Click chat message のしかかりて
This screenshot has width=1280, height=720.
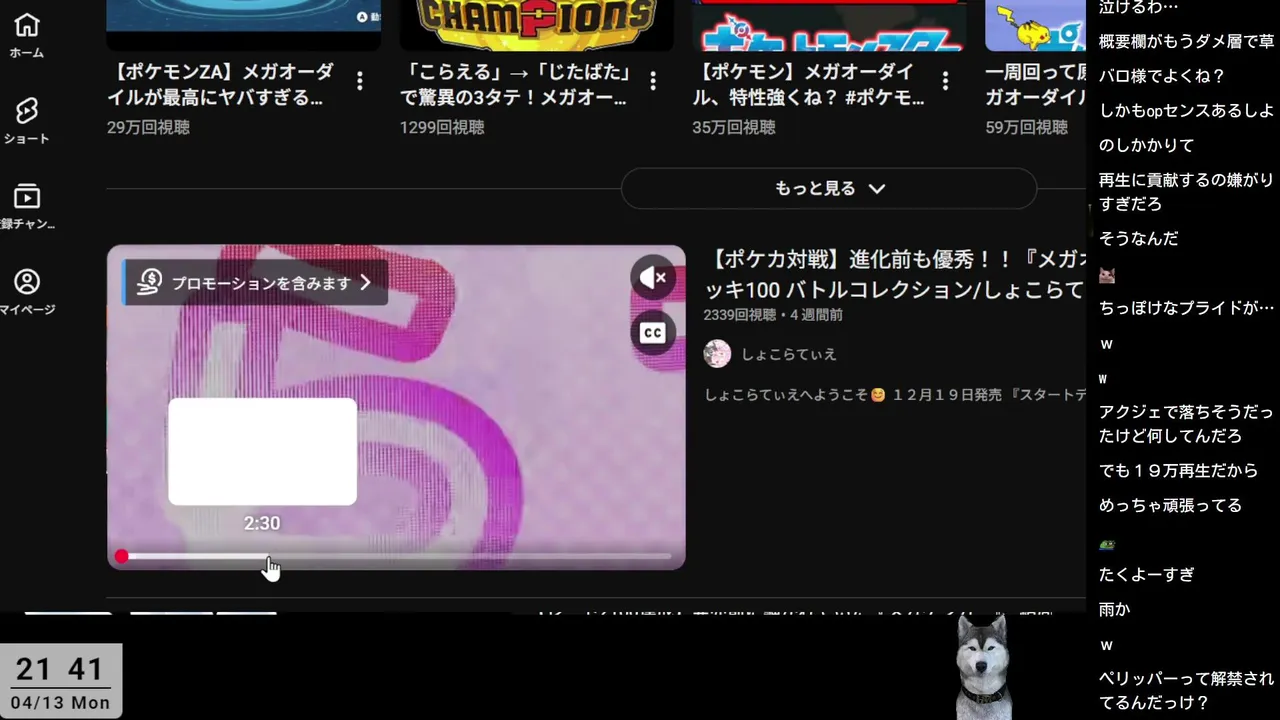pyautogui.click(x=1146, y=145)
